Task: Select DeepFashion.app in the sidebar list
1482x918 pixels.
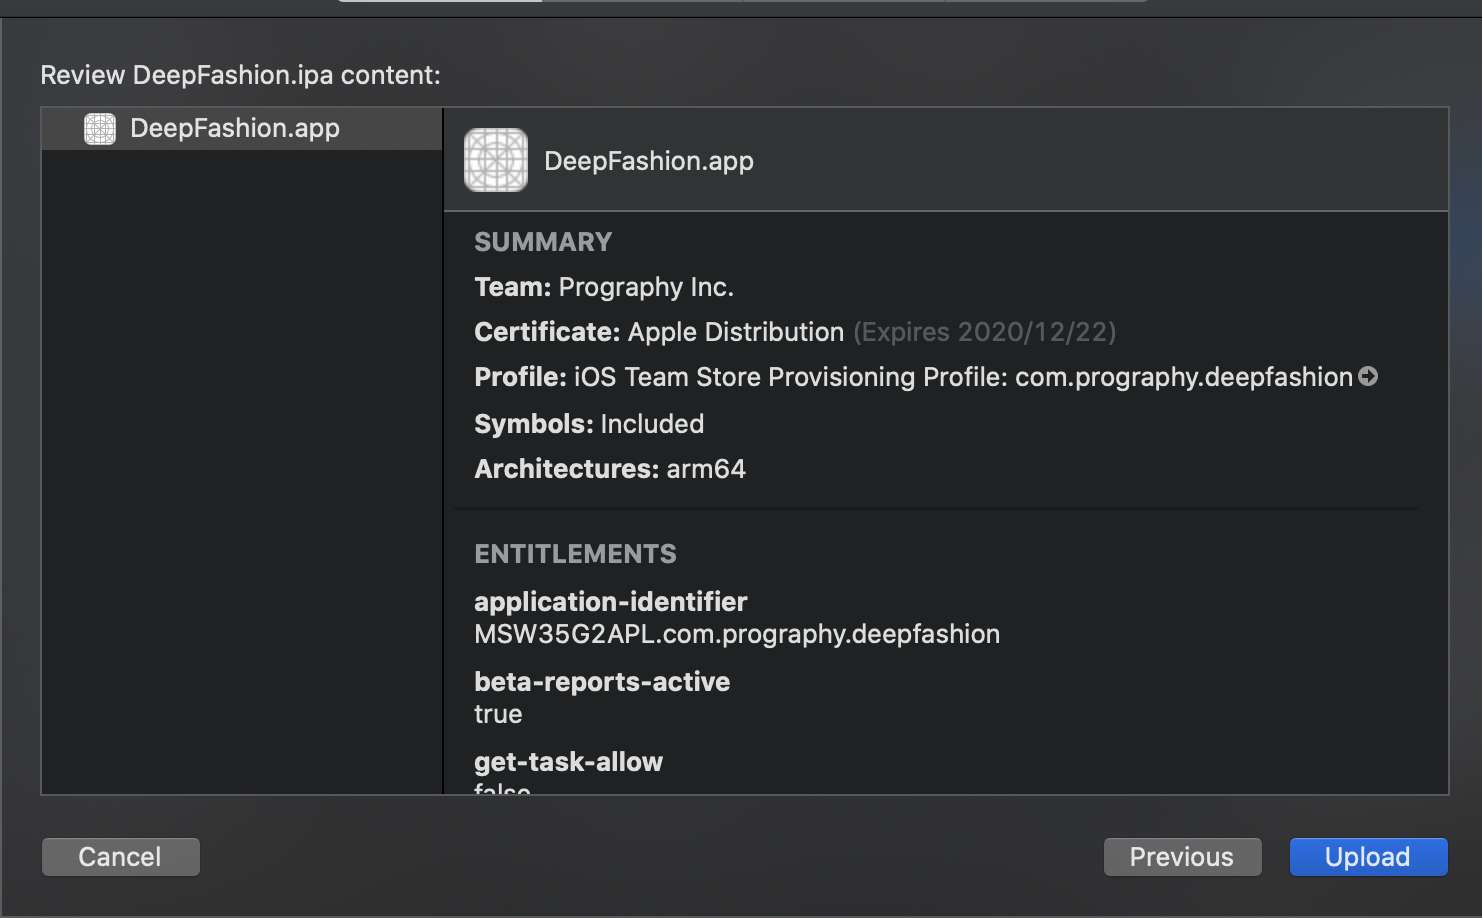Action: pos(242,129)
